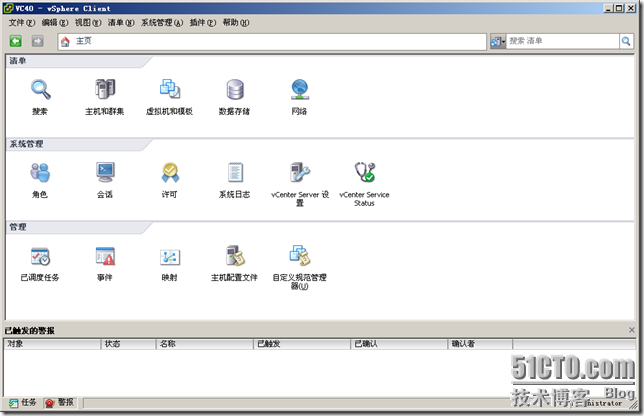The image size is (644, 416).
Task: Open 许可 licensing icon
Action: [x=170, y=172]
